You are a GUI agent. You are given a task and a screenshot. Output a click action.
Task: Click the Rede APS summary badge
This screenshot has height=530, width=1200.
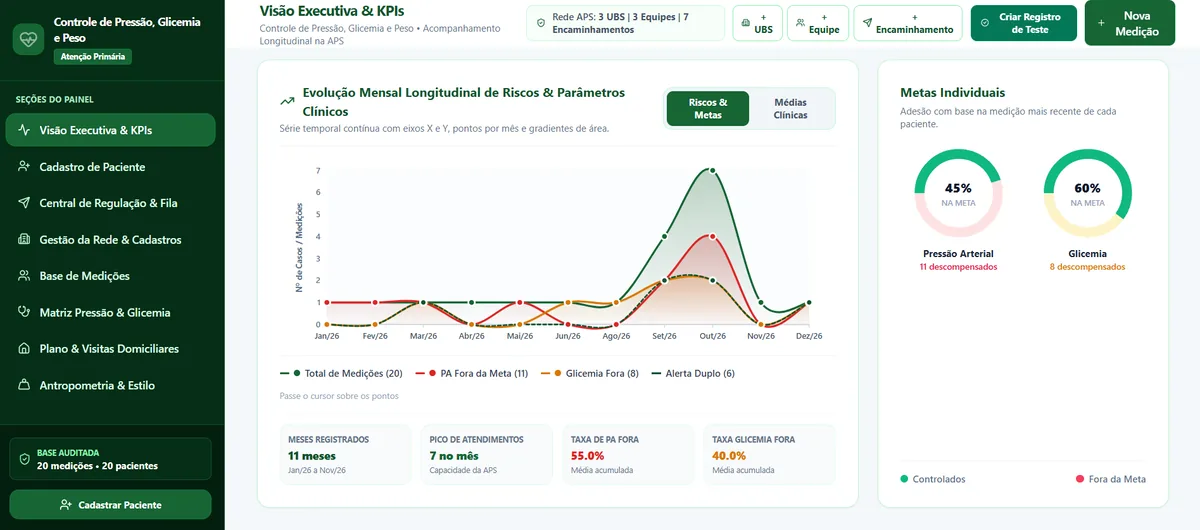[625, 23]
